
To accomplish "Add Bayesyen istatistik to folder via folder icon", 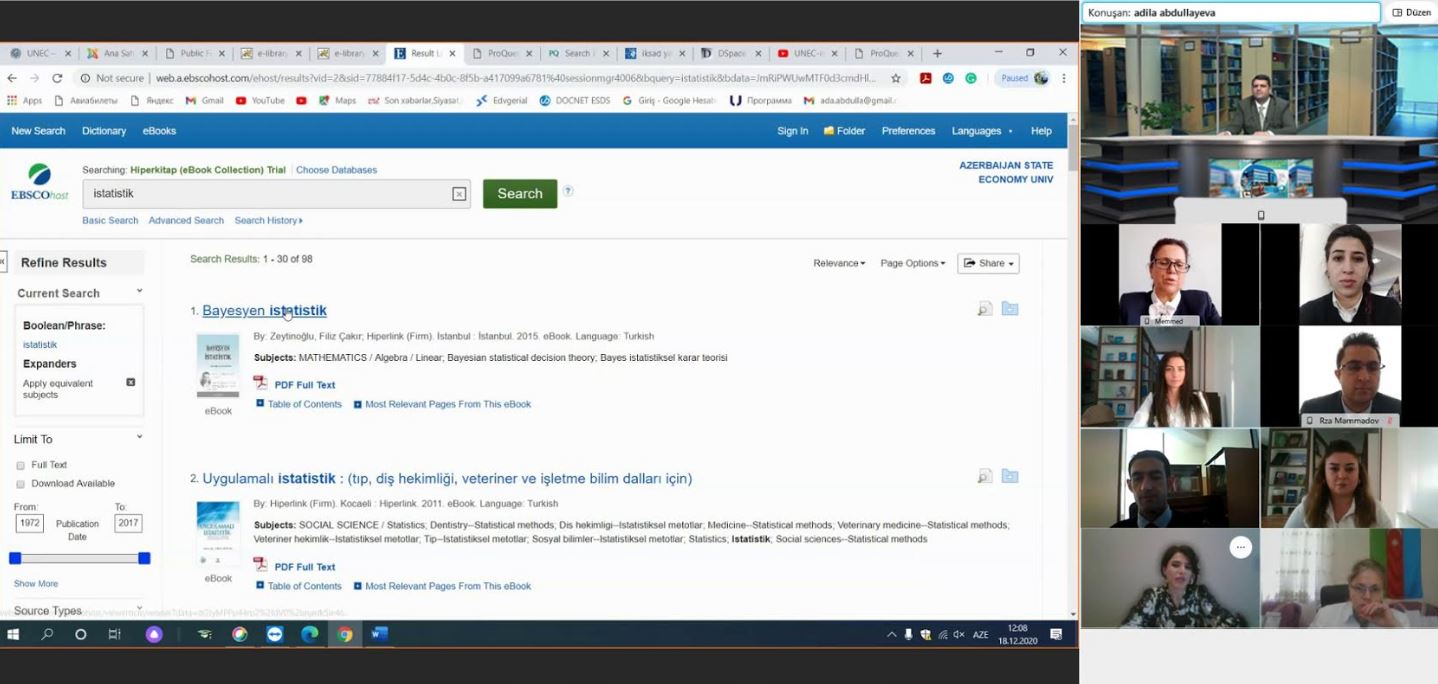I will point(1010,309).
